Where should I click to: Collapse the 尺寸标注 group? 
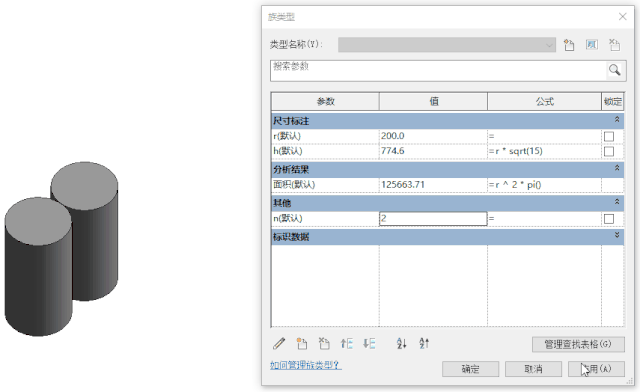coord(617,120)
